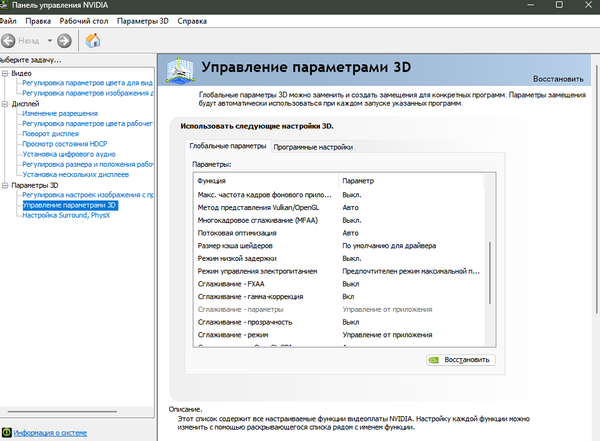The image size is (600, 441).
Task: Click 'Предпочтителен режим максимальной' value
Action: pyautogui.click(x=411, y=271)
